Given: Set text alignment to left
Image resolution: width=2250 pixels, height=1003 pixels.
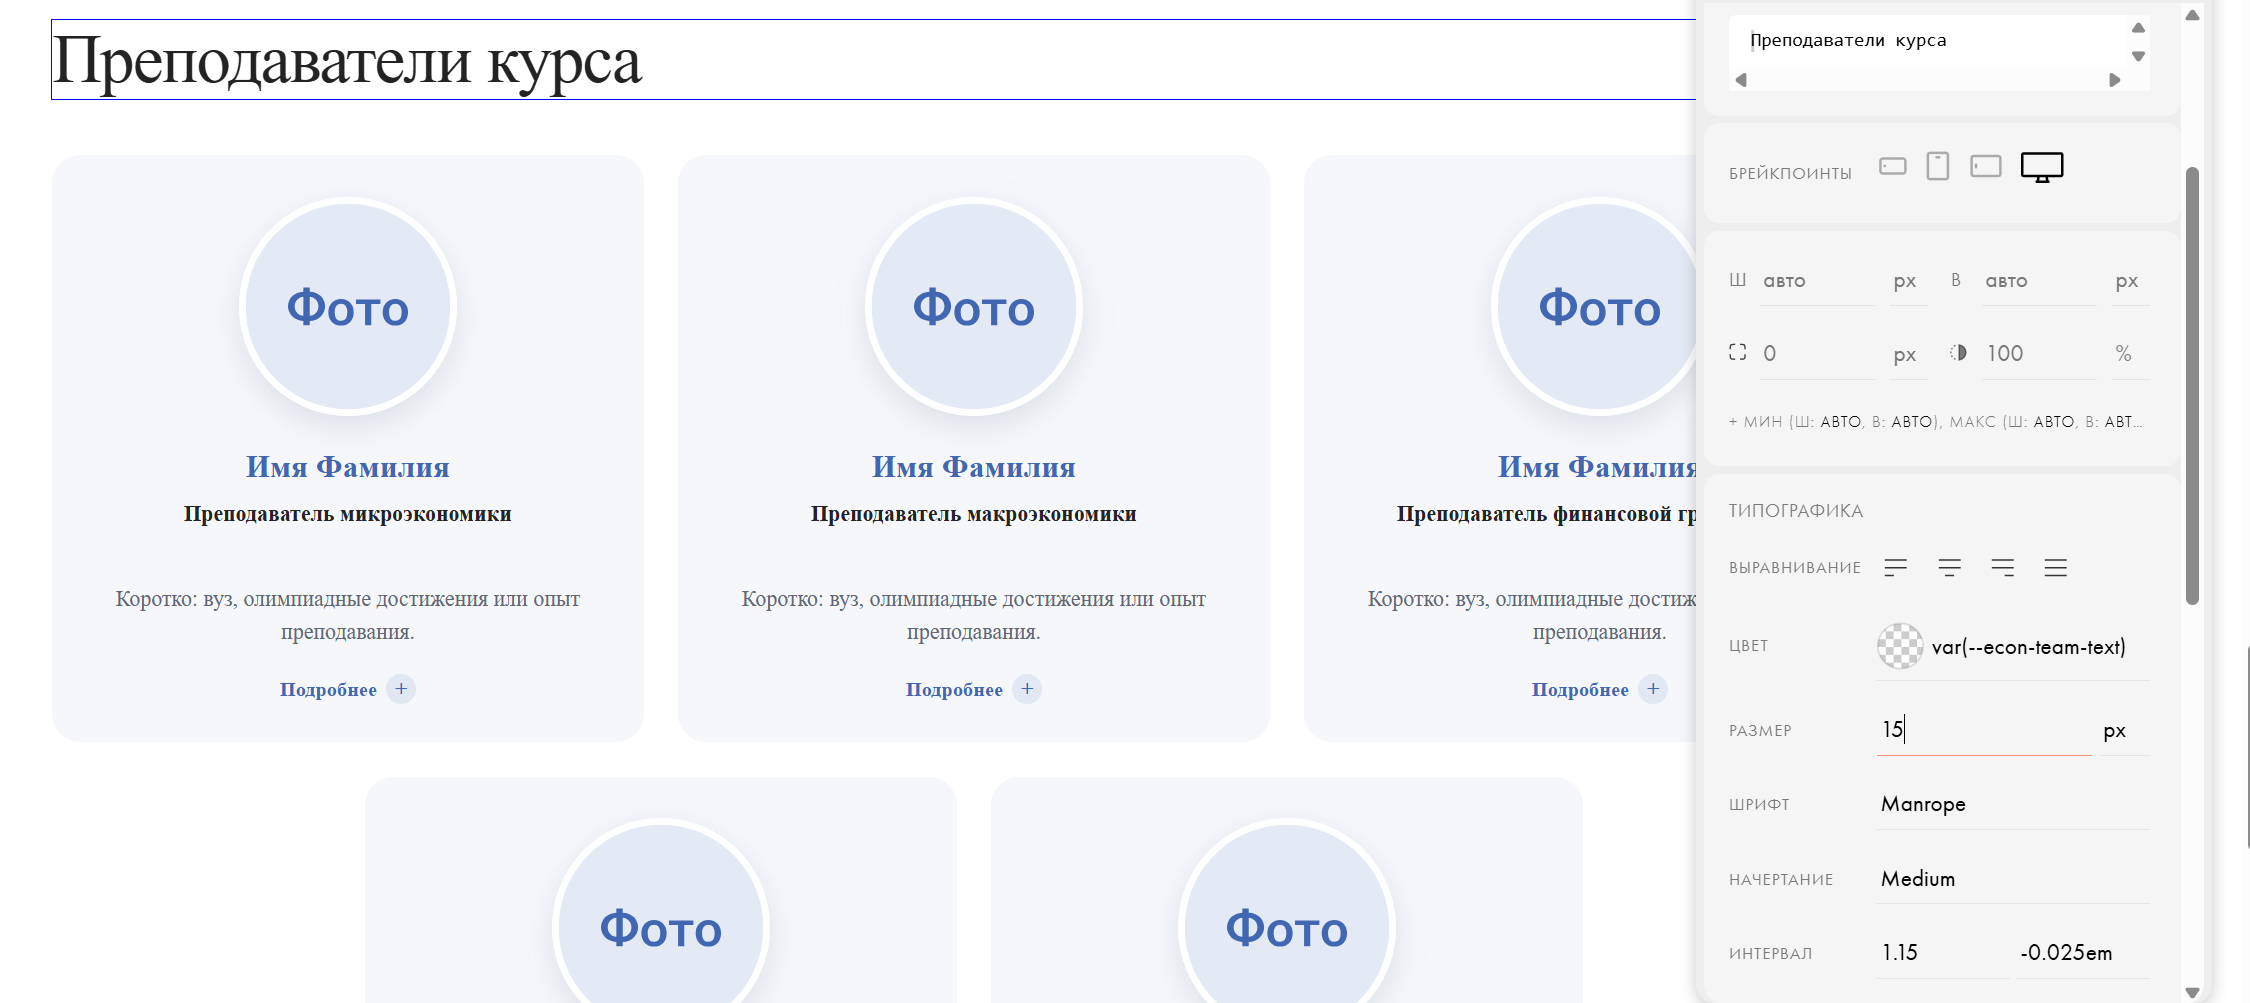Looking at the screenshot, I should 1895,568.
